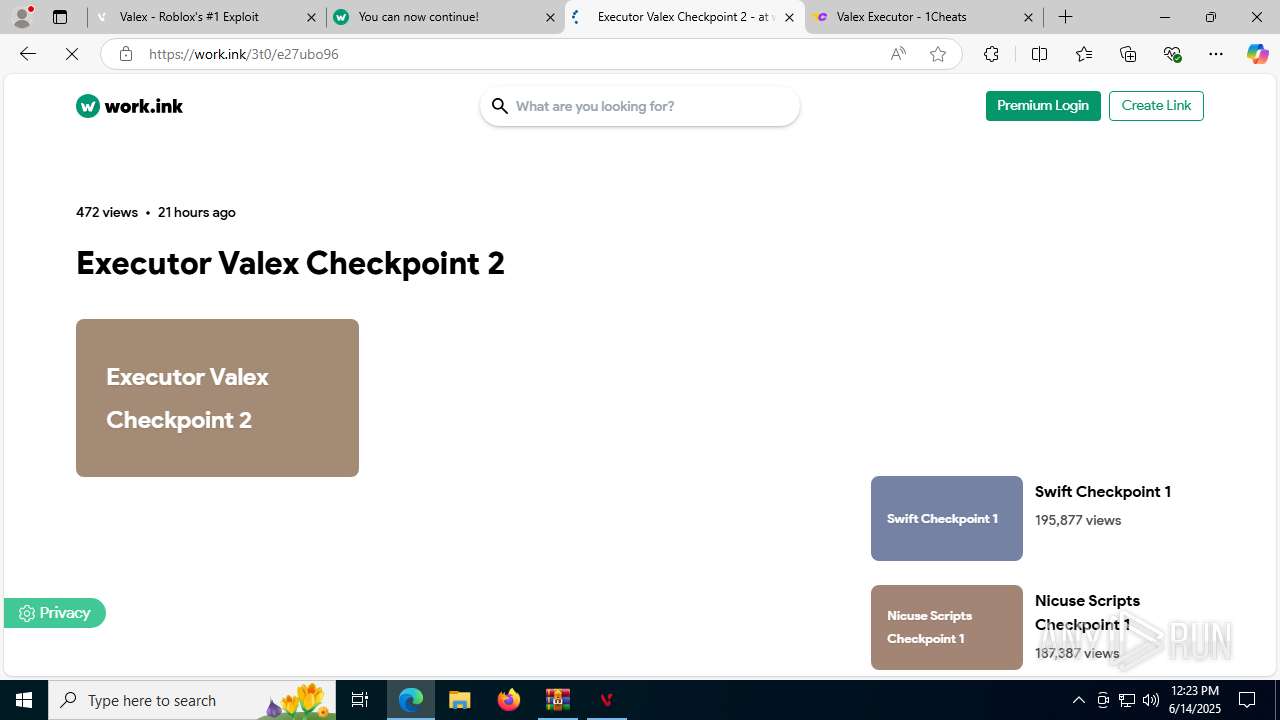Open the tab actions menu icon

click(60, 17)
